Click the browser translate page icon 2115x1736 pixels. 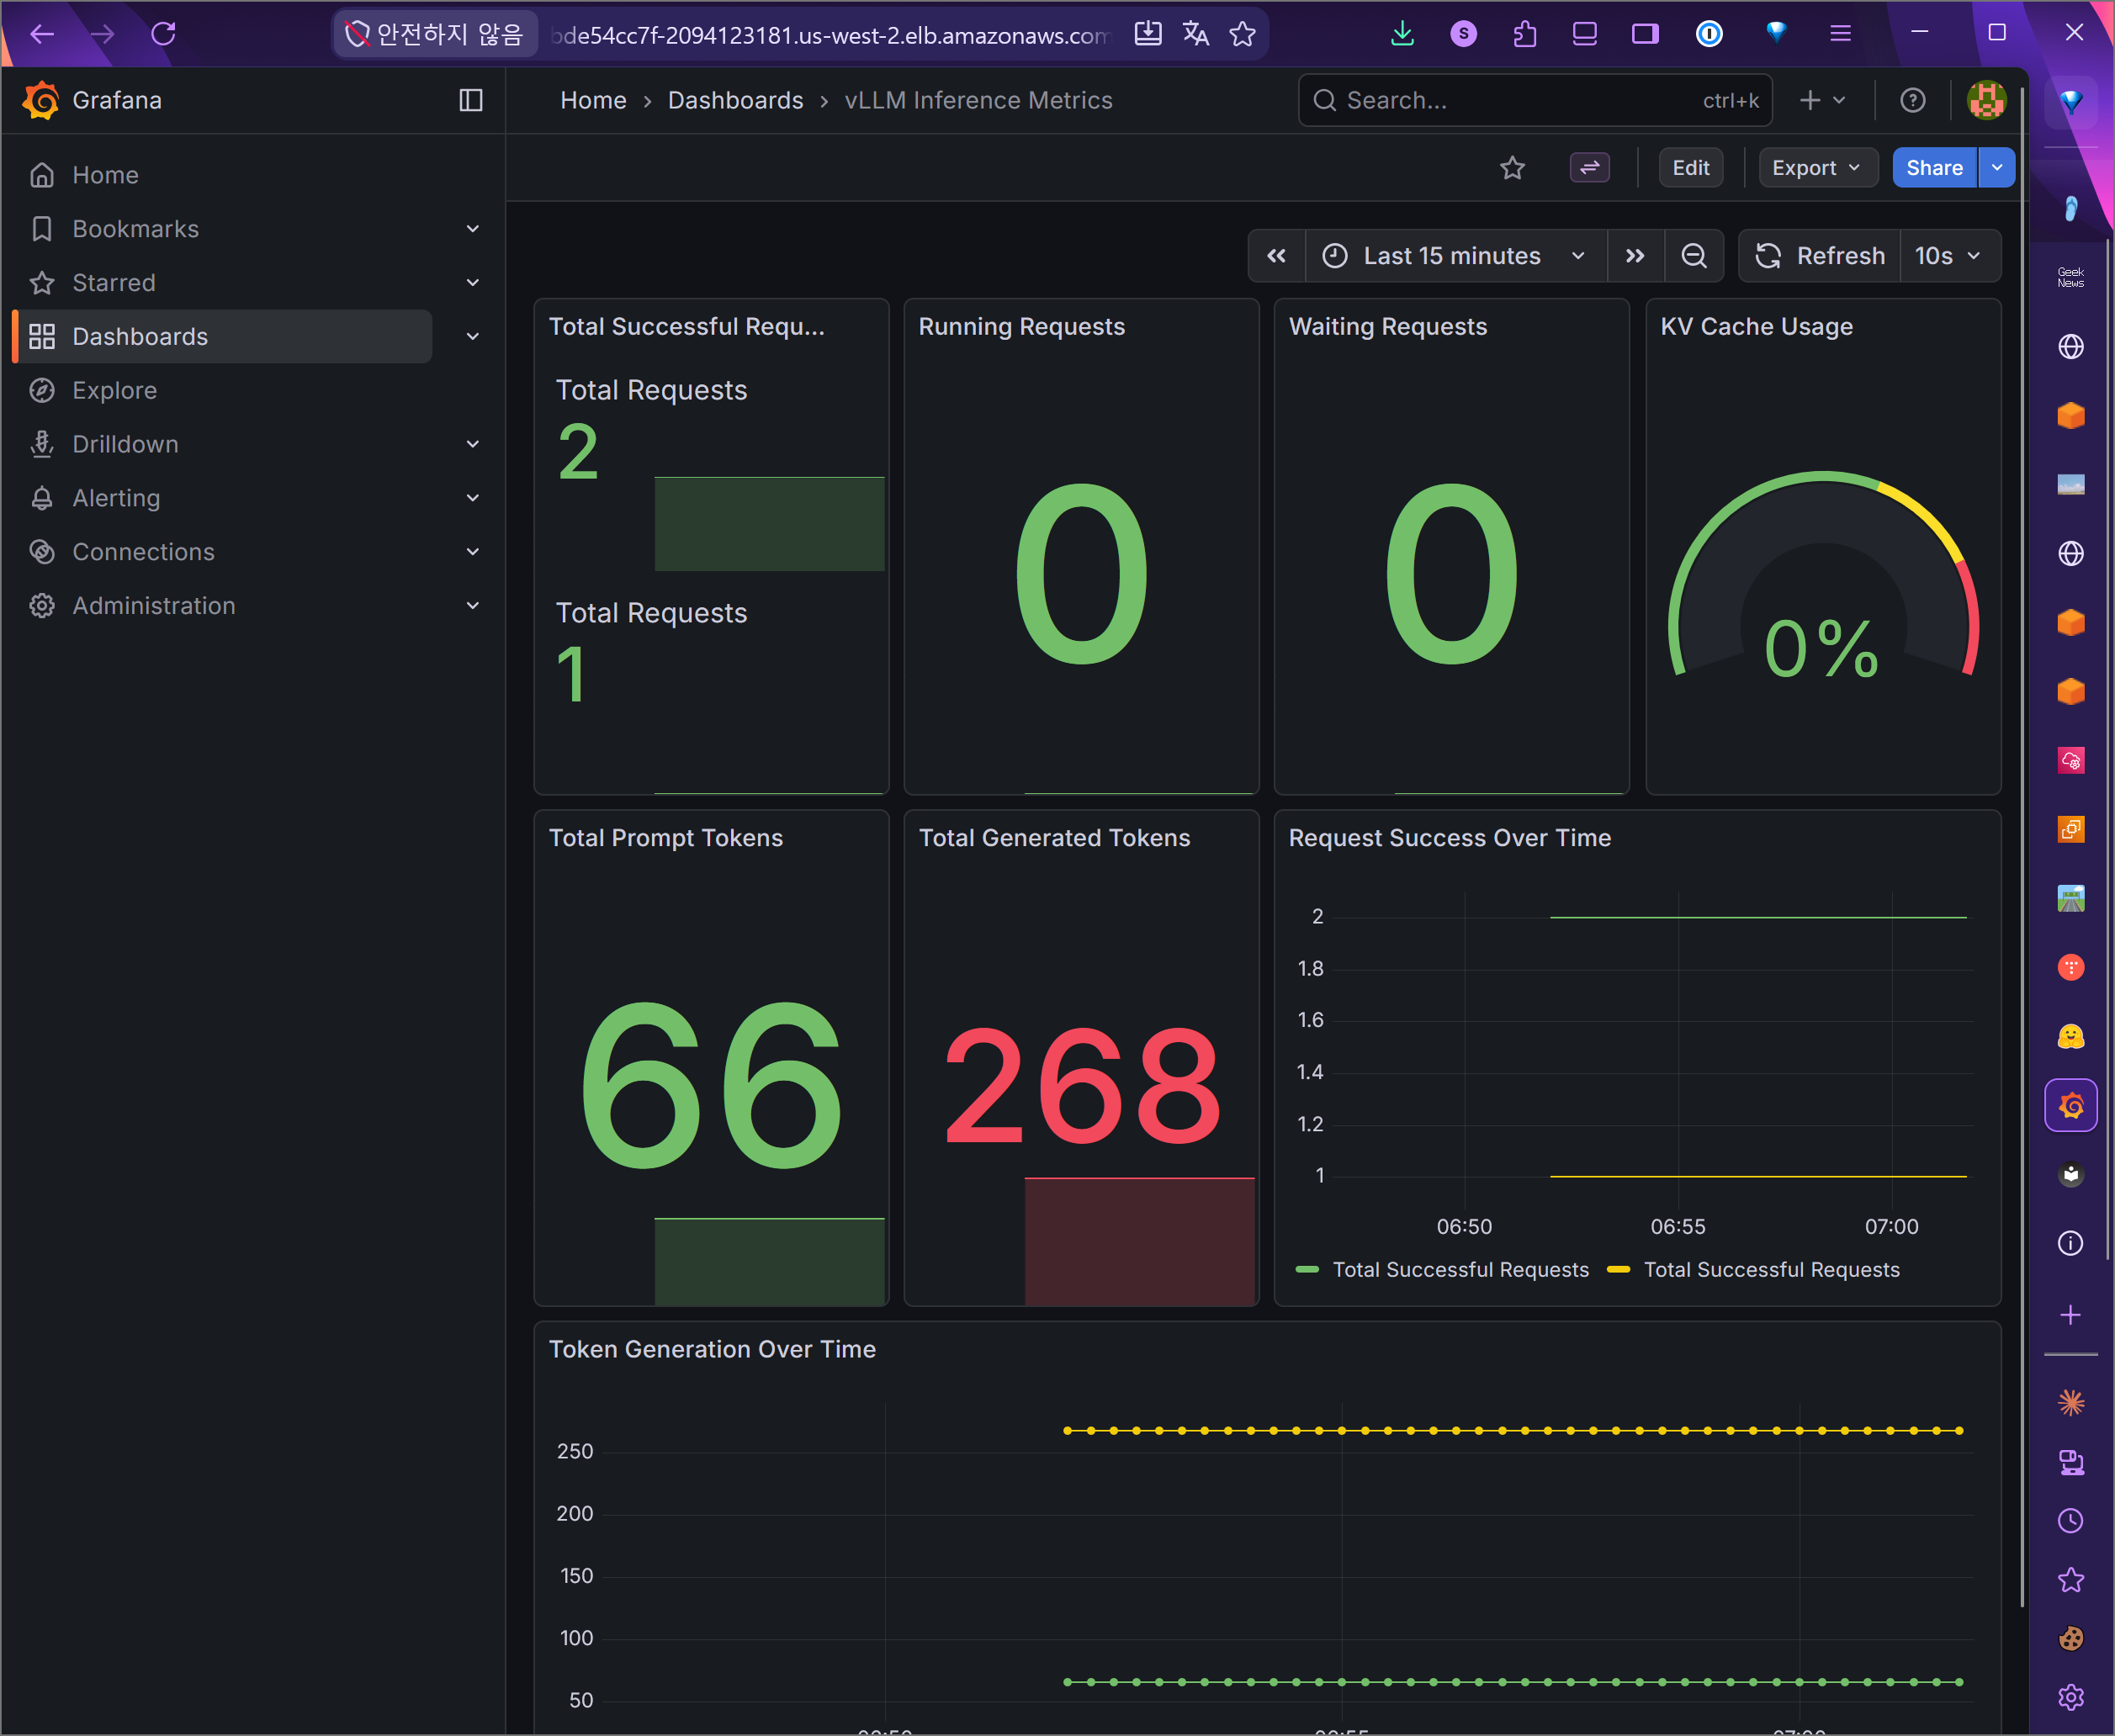tap(1195, 34)
